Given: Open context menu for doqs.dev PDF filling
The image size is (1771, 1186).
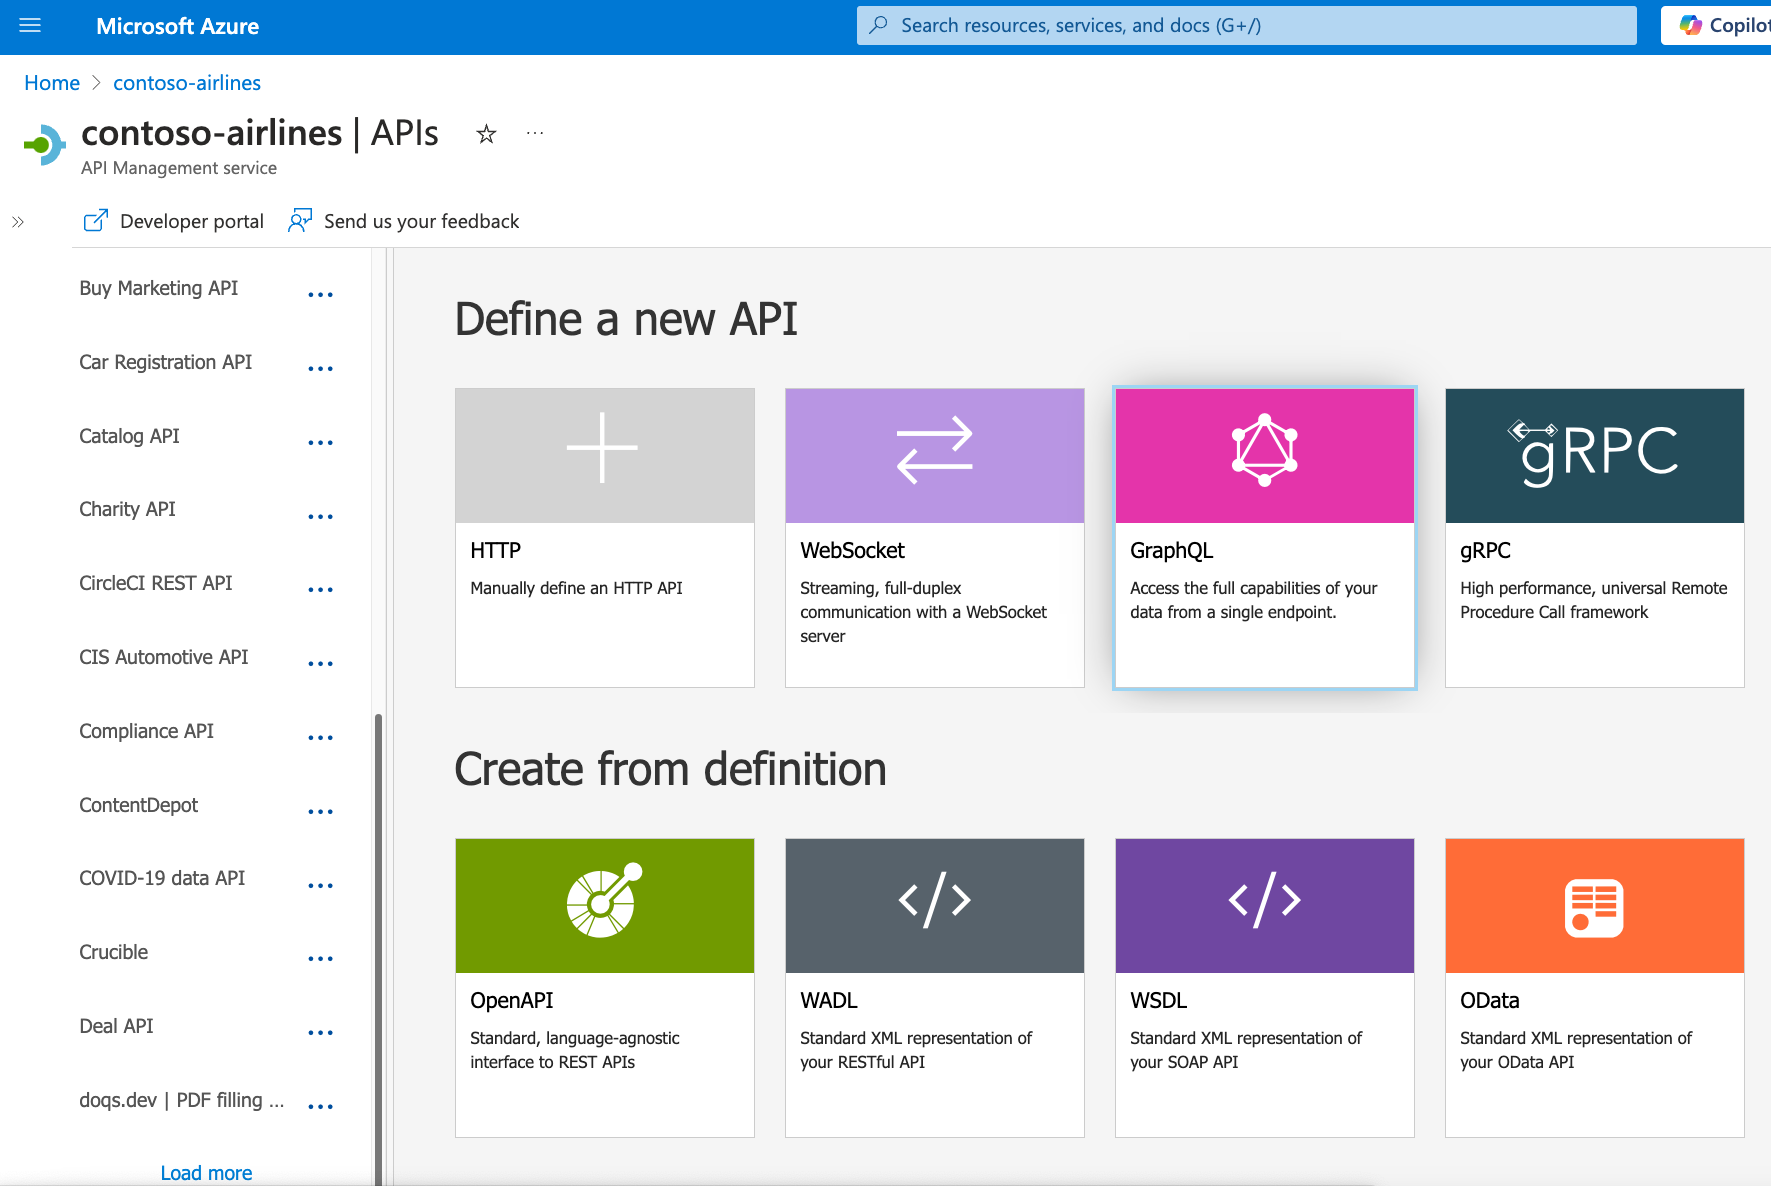Looking at the screenshot, I should pyautogui.click(x=320, y=1107).
